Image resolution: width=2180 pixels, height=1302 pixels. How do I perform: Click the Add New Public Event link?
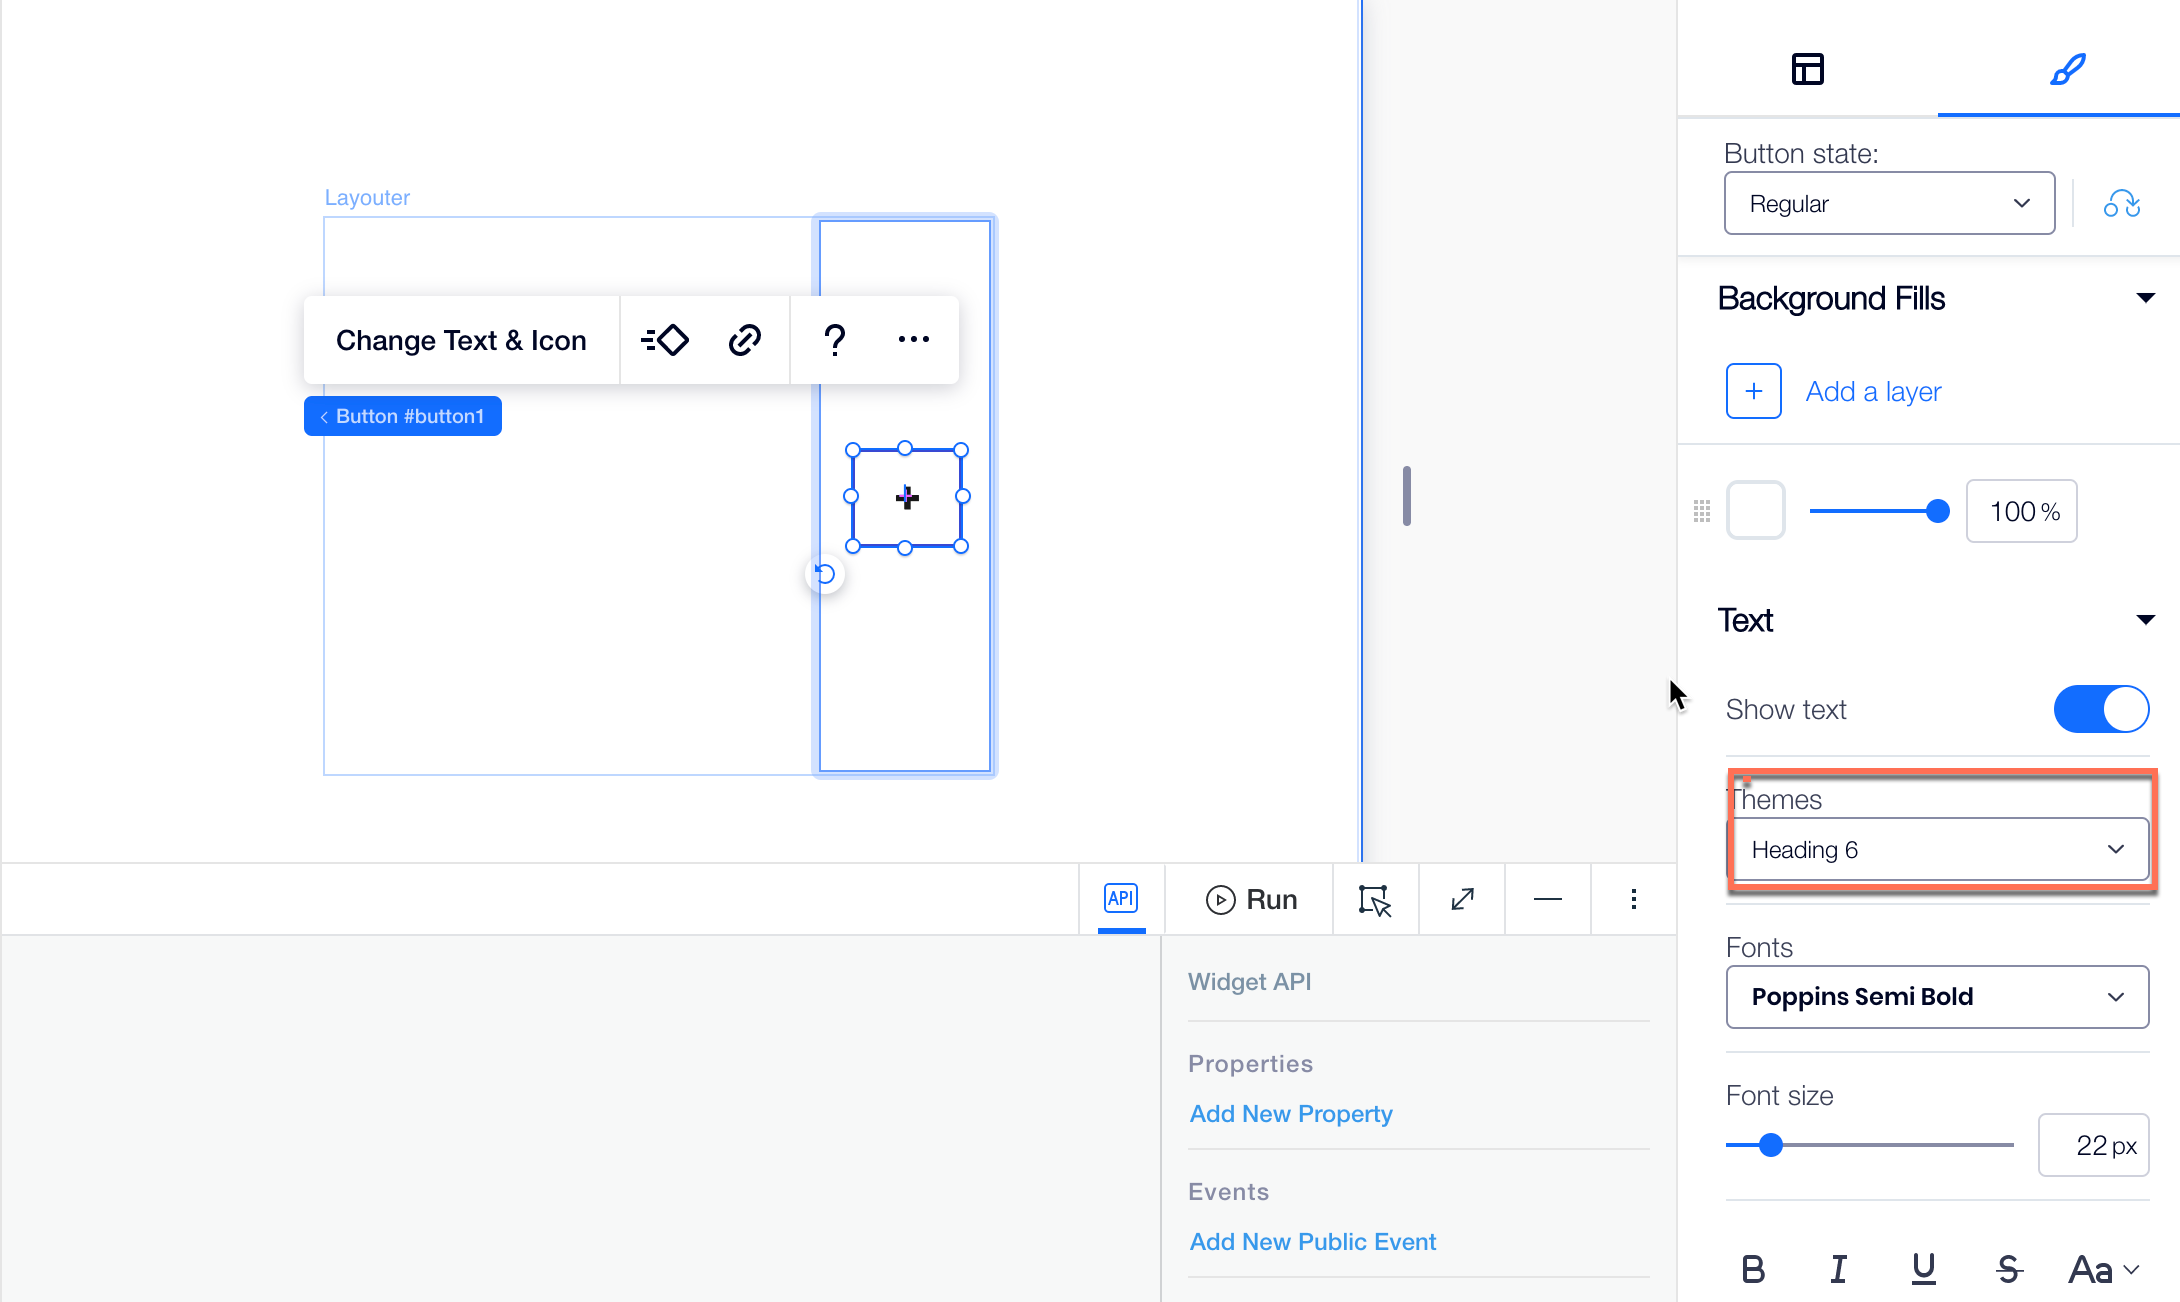coord(1314,1242)
